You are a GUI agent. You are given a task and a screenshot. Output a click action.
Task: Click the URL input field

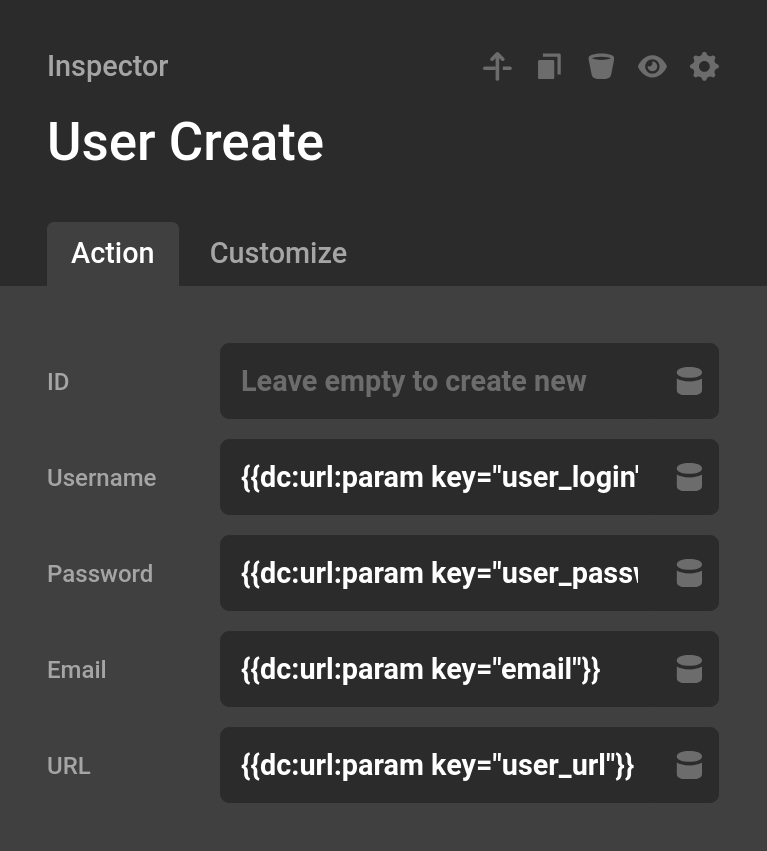440,765
